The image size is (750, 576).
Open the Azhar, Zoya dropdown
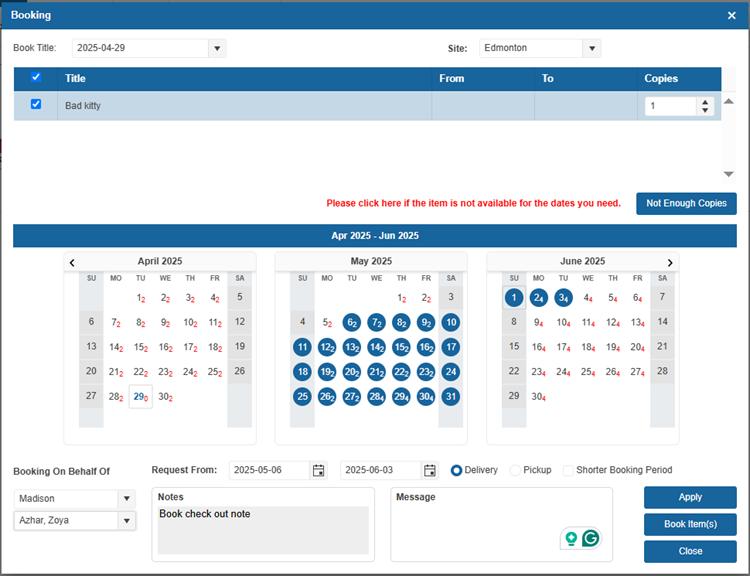coord(126,521)
